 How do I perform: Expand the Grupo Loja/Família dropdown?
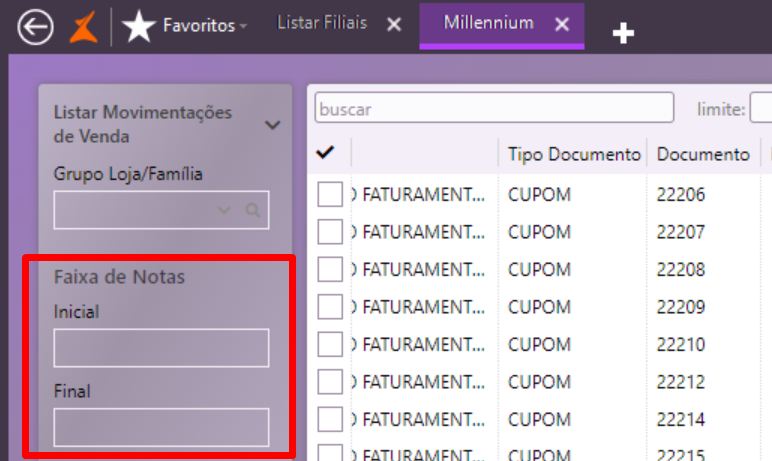click(x=224, y=210)
